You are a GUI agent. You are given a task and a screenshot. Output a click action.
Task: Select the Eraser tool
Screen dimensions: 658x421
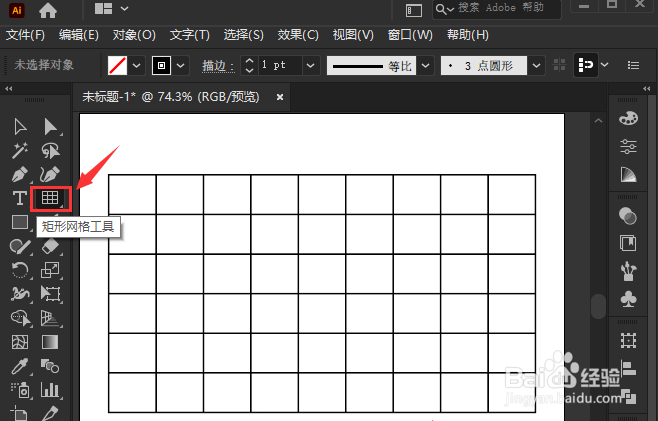pyautogui.click(x=50, y=246)
